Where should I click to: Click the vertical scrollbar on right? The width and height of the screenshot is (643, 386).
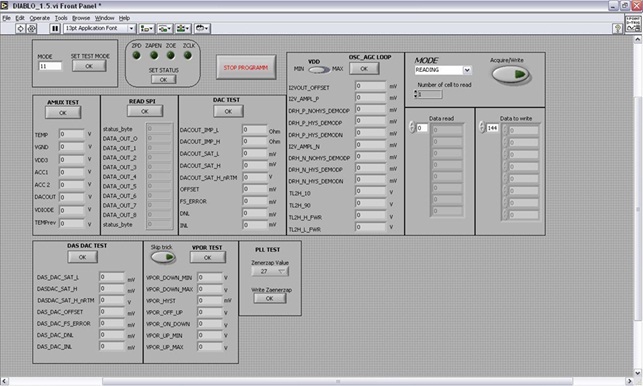tap(638, 209)
